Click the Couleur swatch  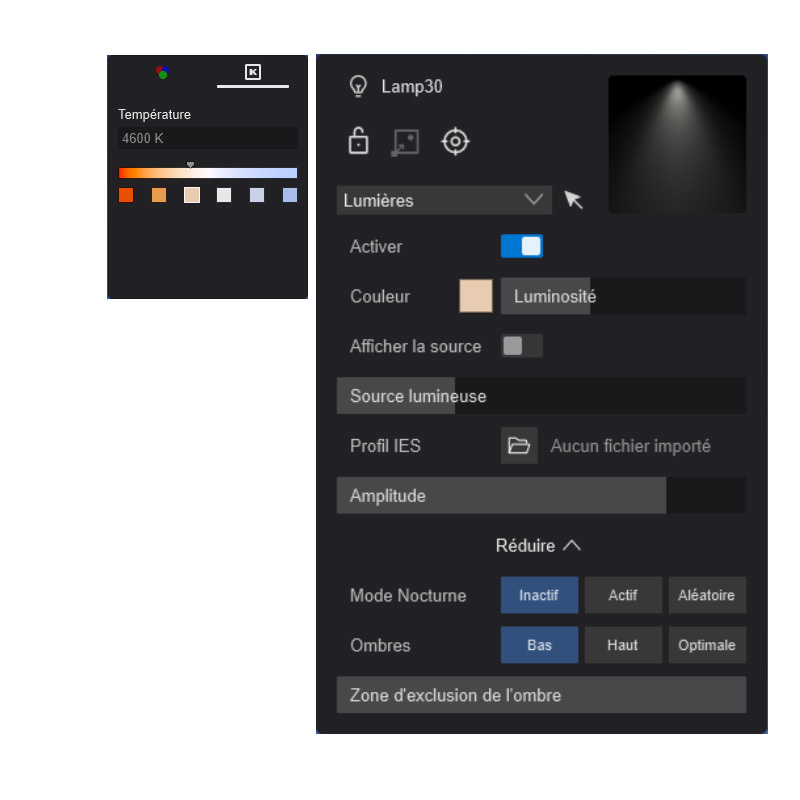[476, 296]
